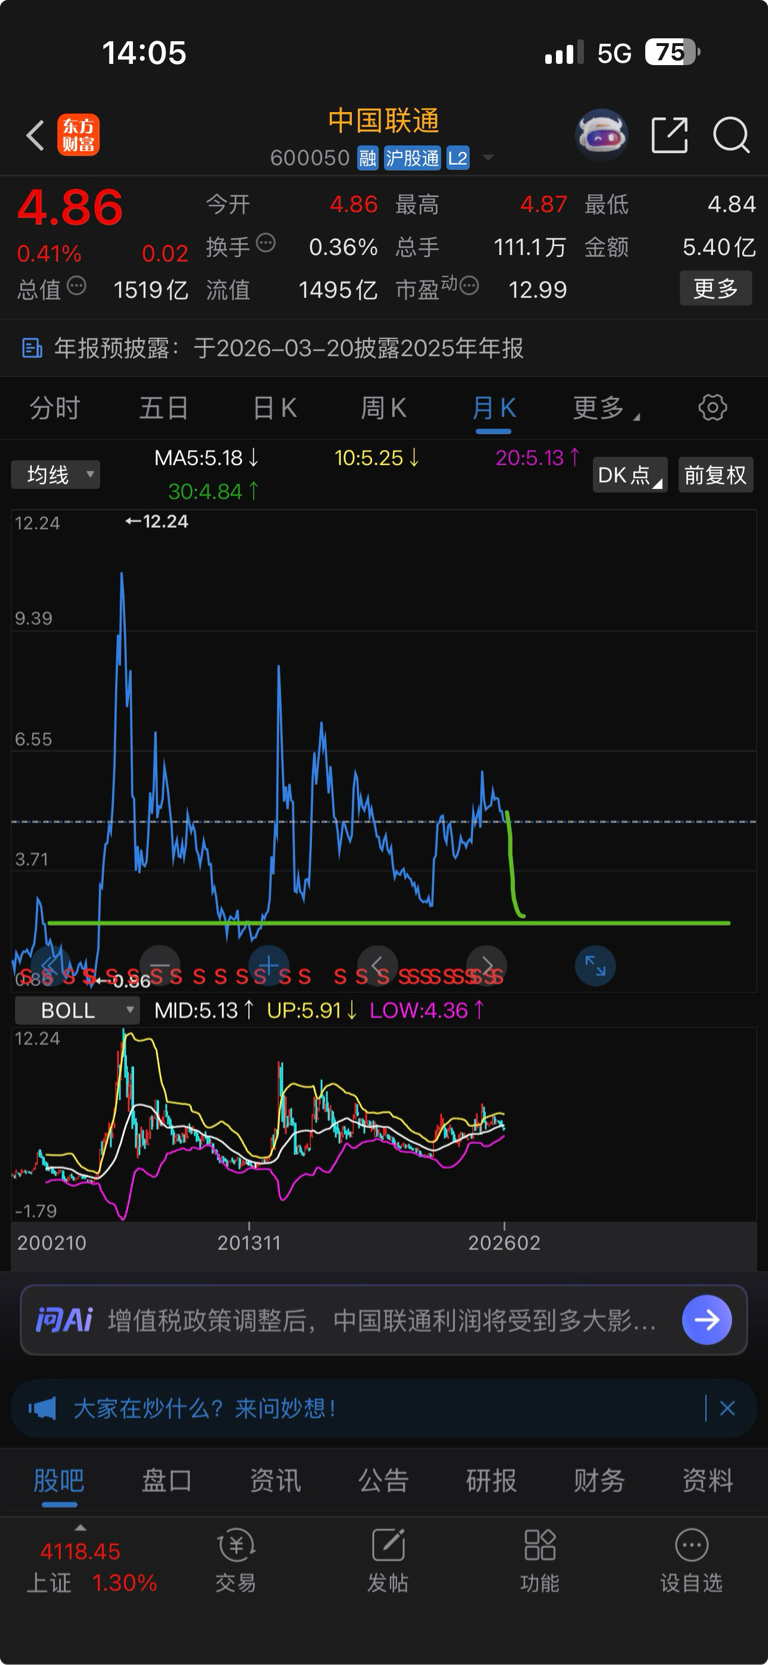Open chart settings gear icon

713,407
